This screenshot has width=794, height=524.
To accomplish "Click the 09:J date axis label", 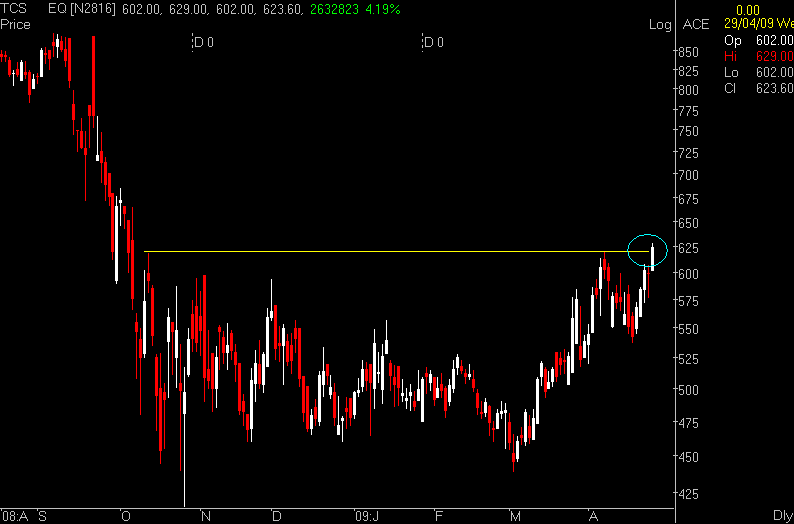I will click(367, 517).
